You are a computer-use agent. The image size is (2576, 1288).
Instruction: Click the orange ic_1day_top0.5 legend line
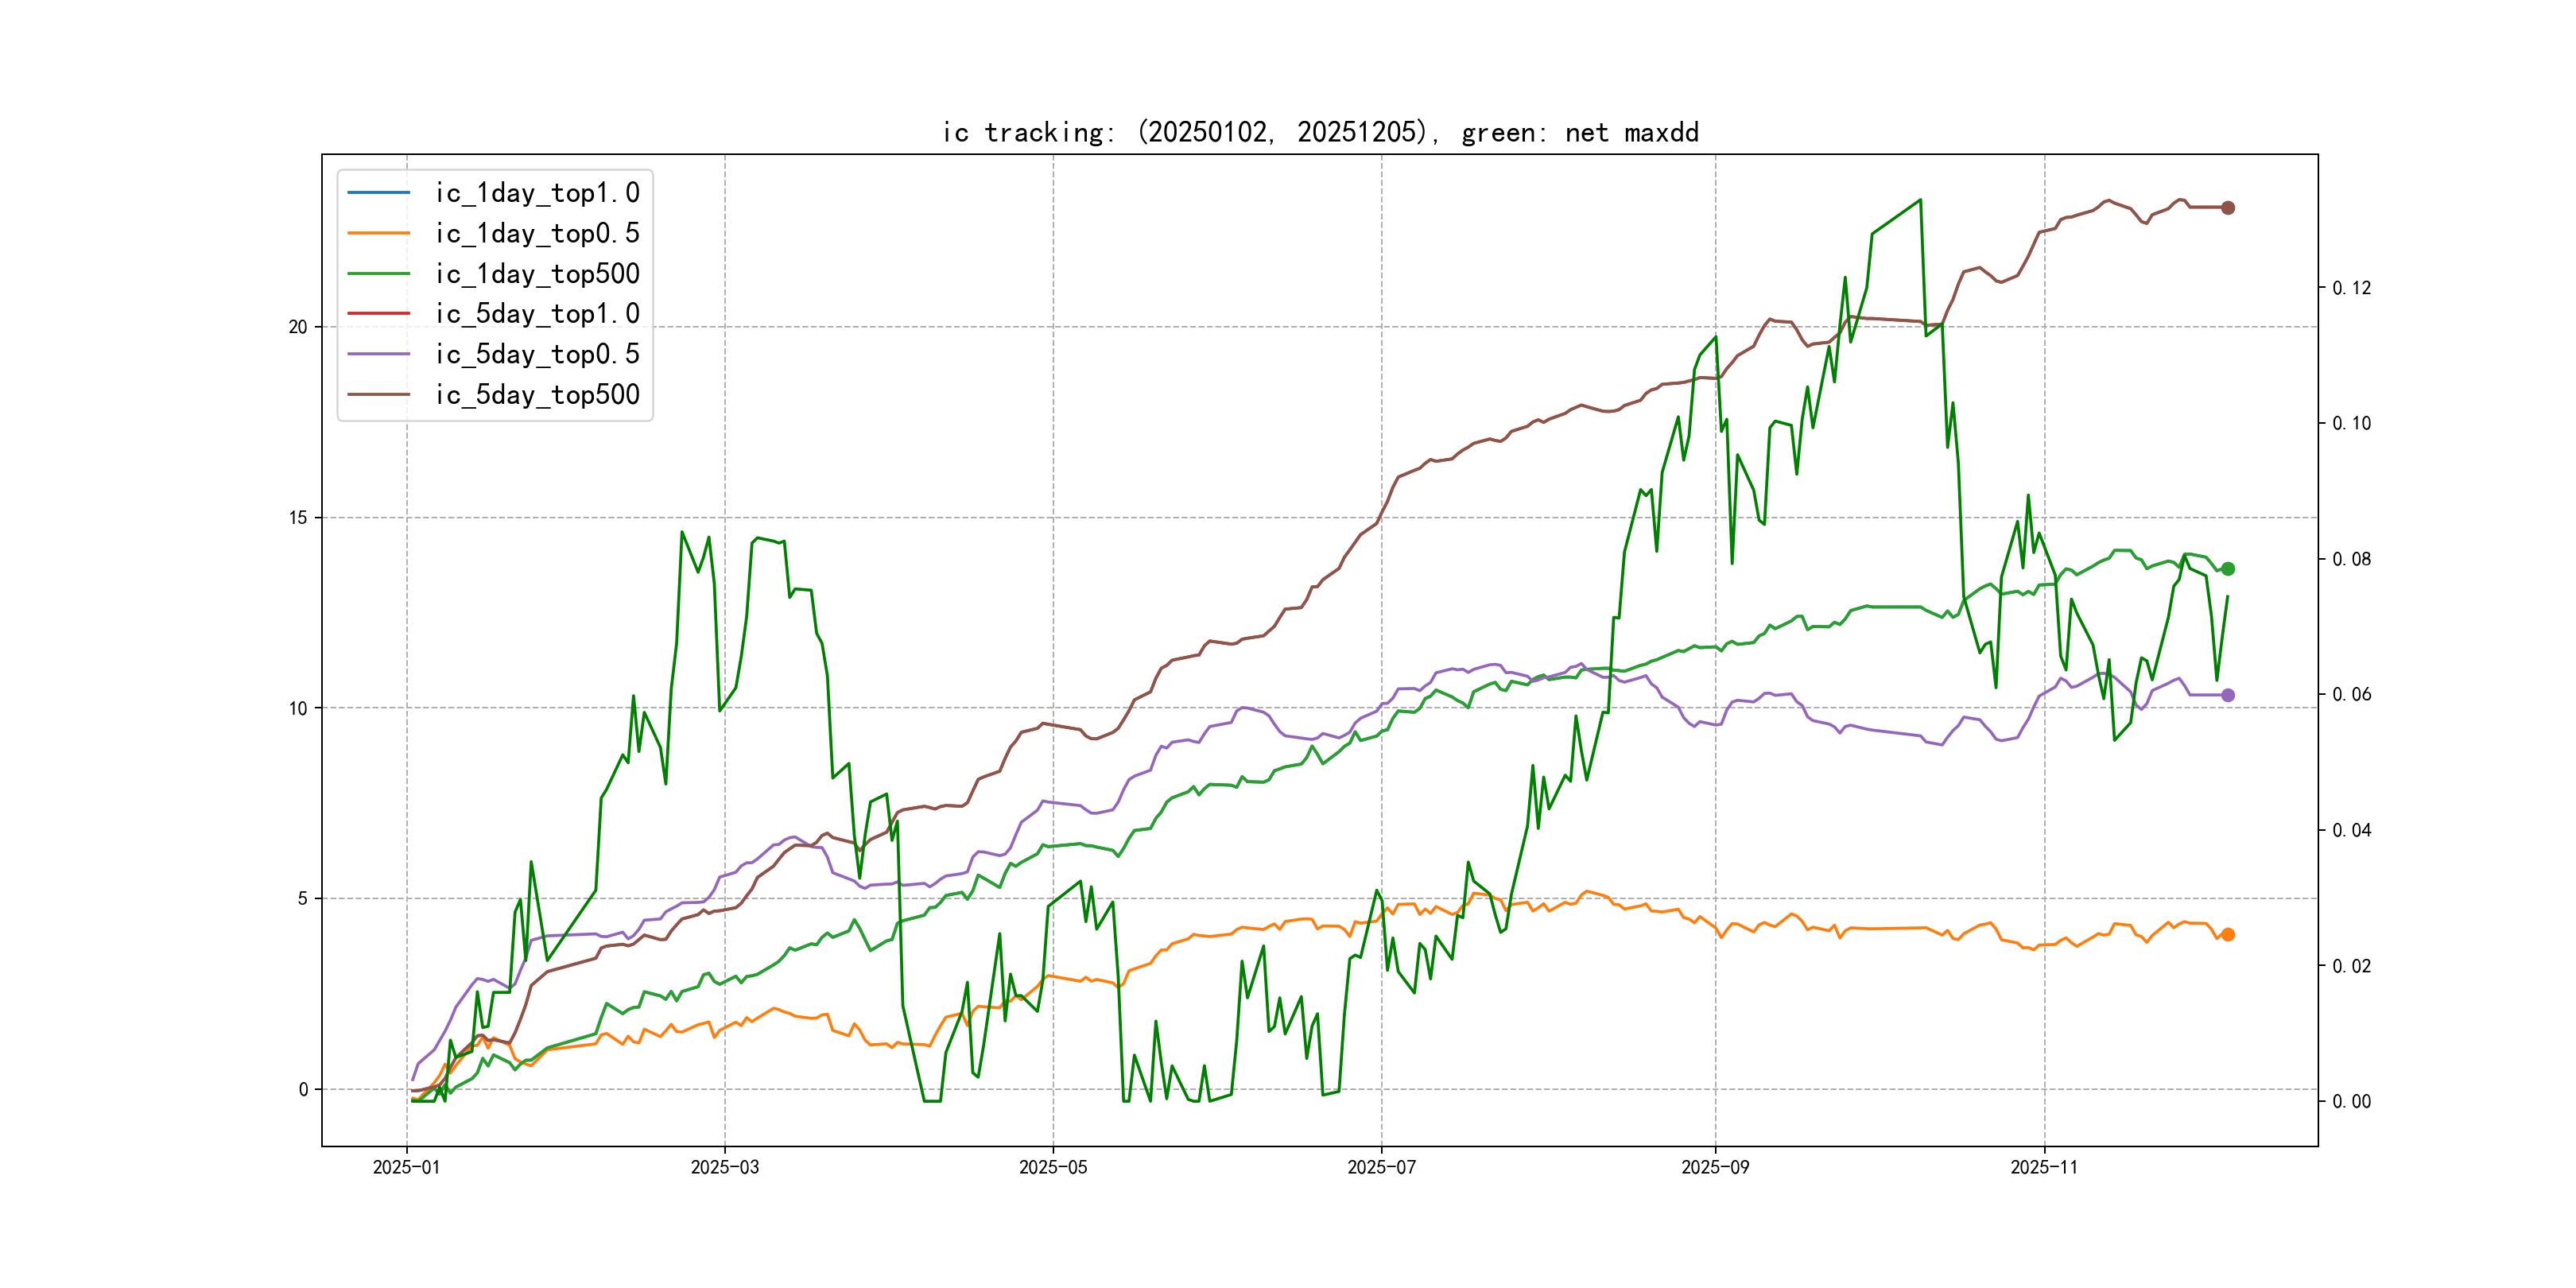[378, 233]
